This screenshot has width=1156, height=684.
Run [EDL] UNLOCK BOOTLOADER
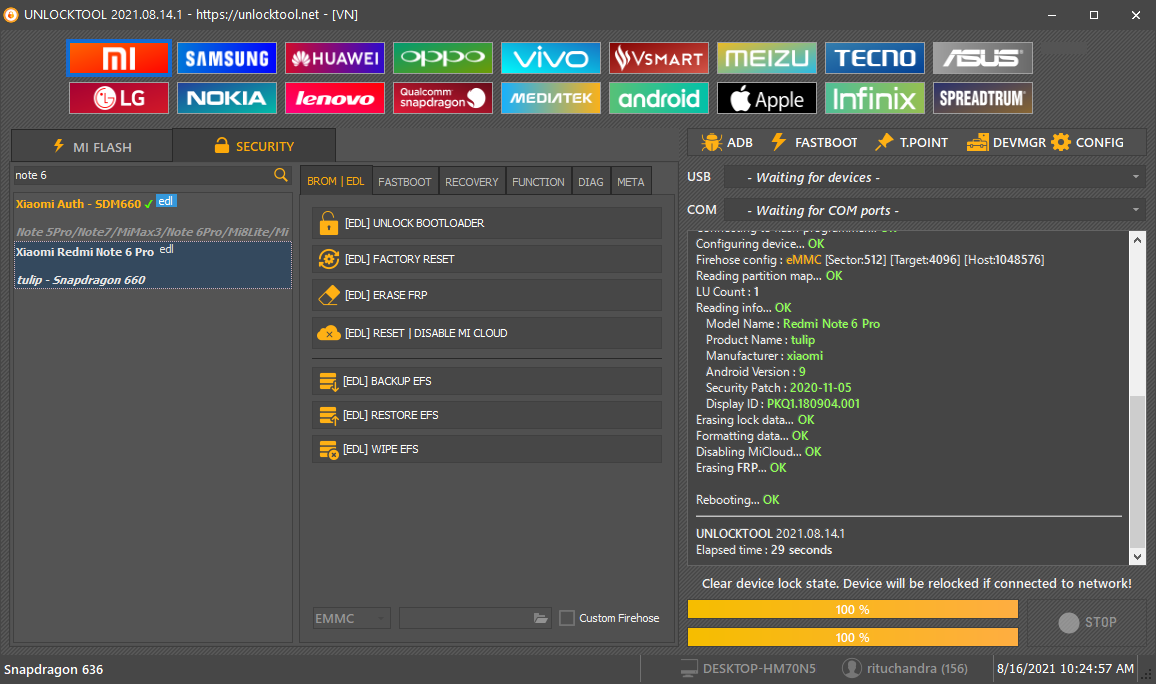(487, 223)
